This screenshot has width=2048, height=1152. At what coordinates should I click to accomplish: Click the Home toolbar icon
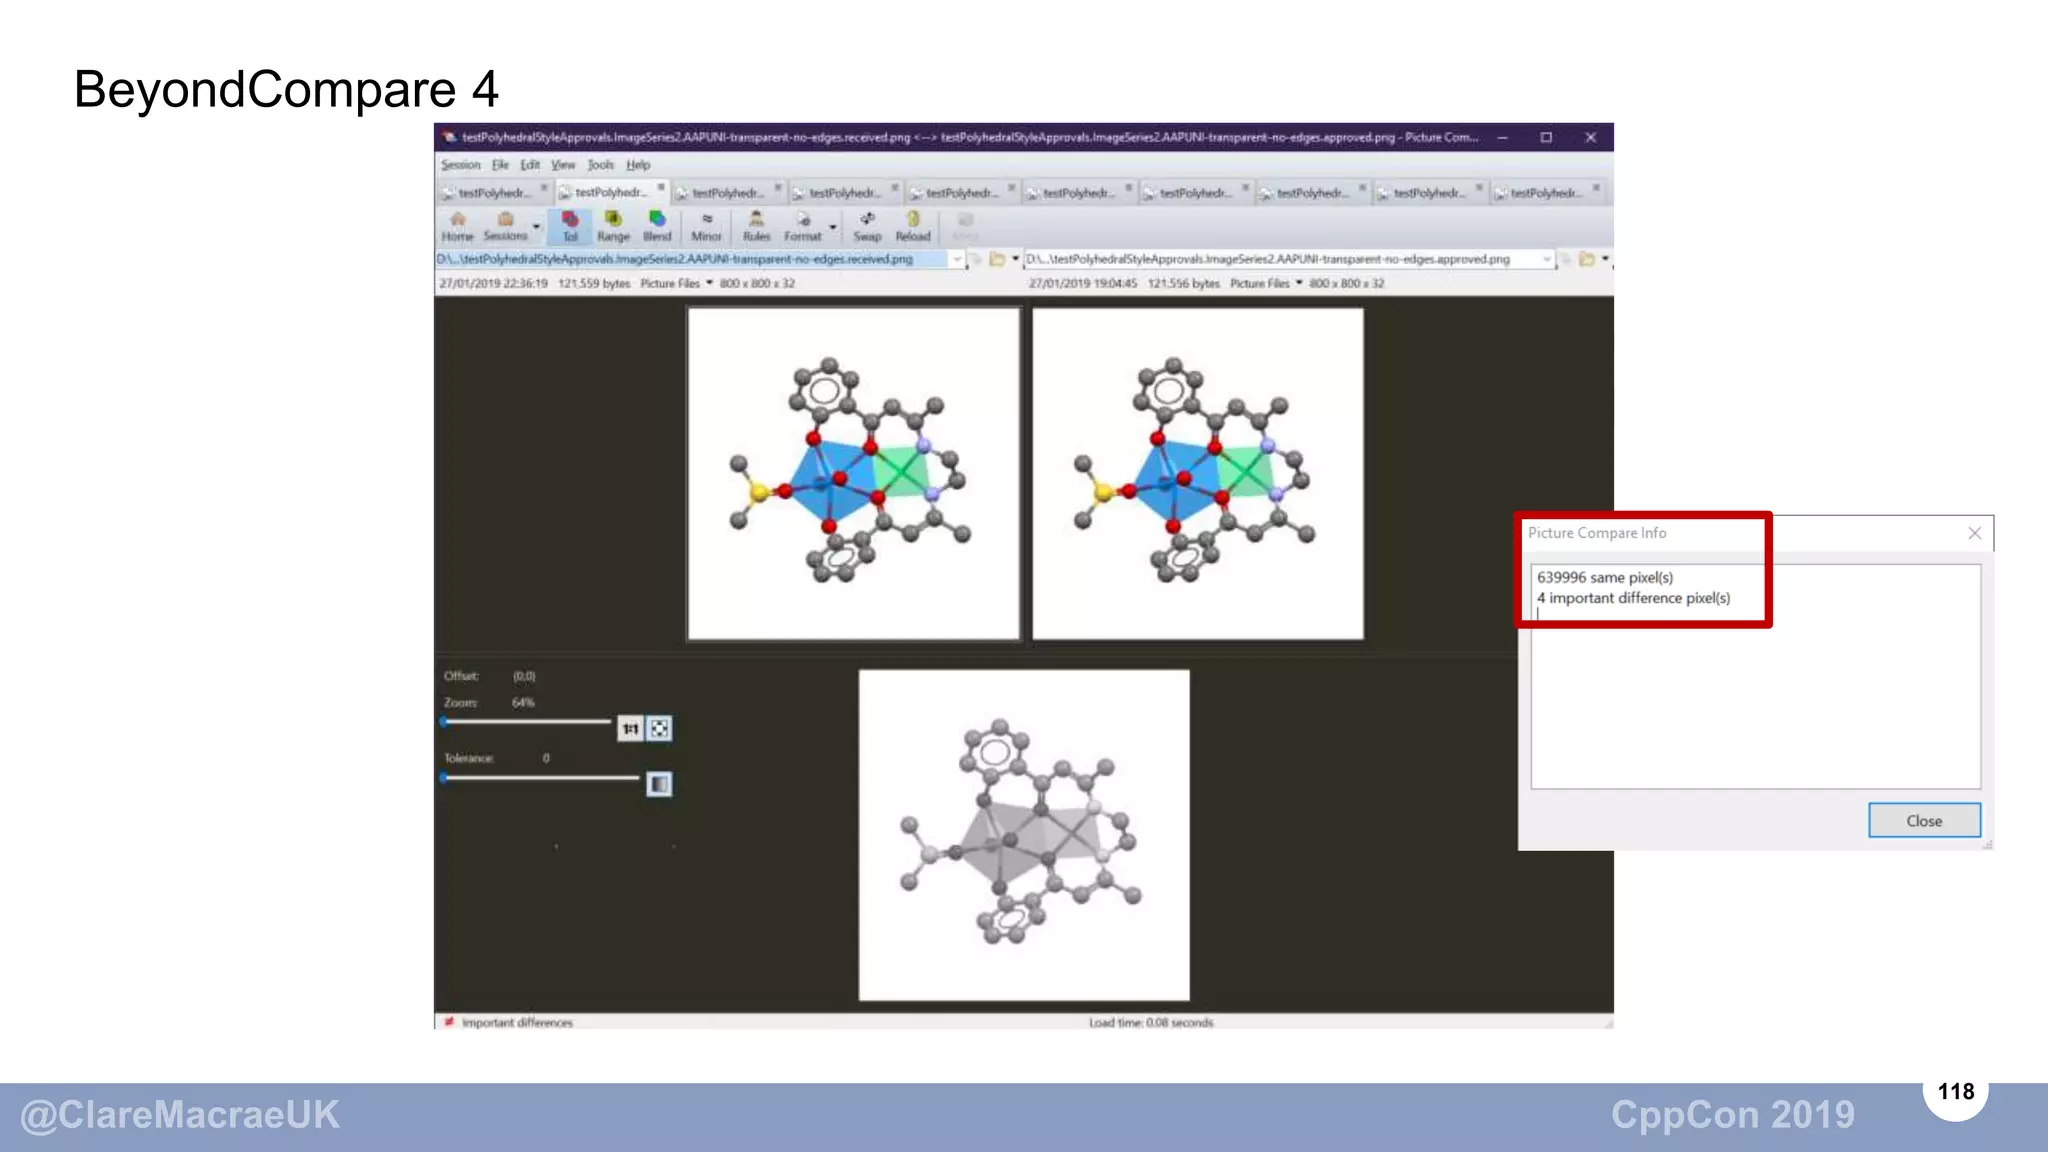click(x=457, y=226)
